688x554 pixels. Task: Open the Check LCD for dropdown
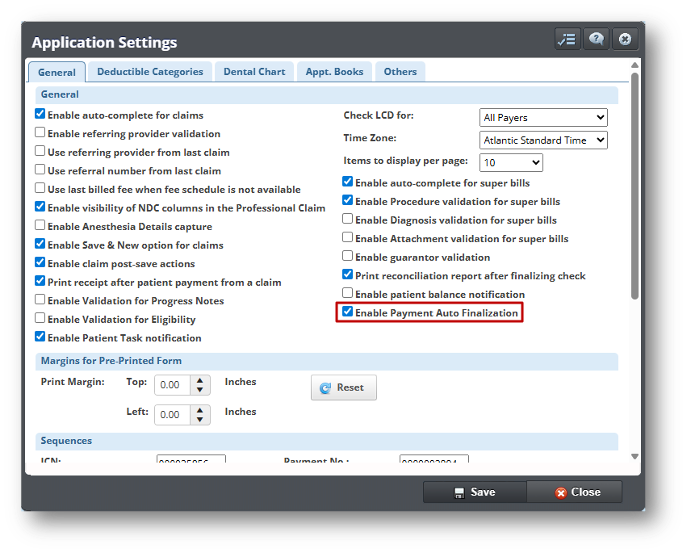[x=544, y=117]
